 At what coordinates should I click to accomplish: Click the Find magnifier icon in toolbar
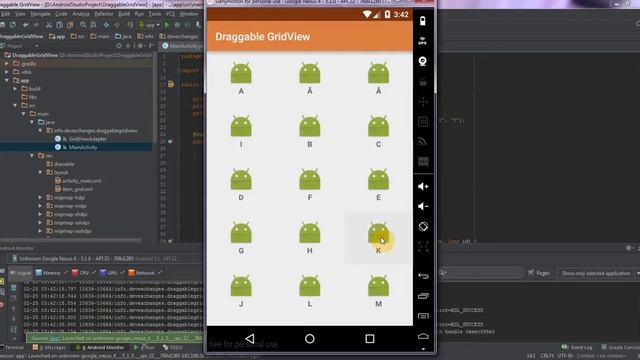tap(83, 25)
